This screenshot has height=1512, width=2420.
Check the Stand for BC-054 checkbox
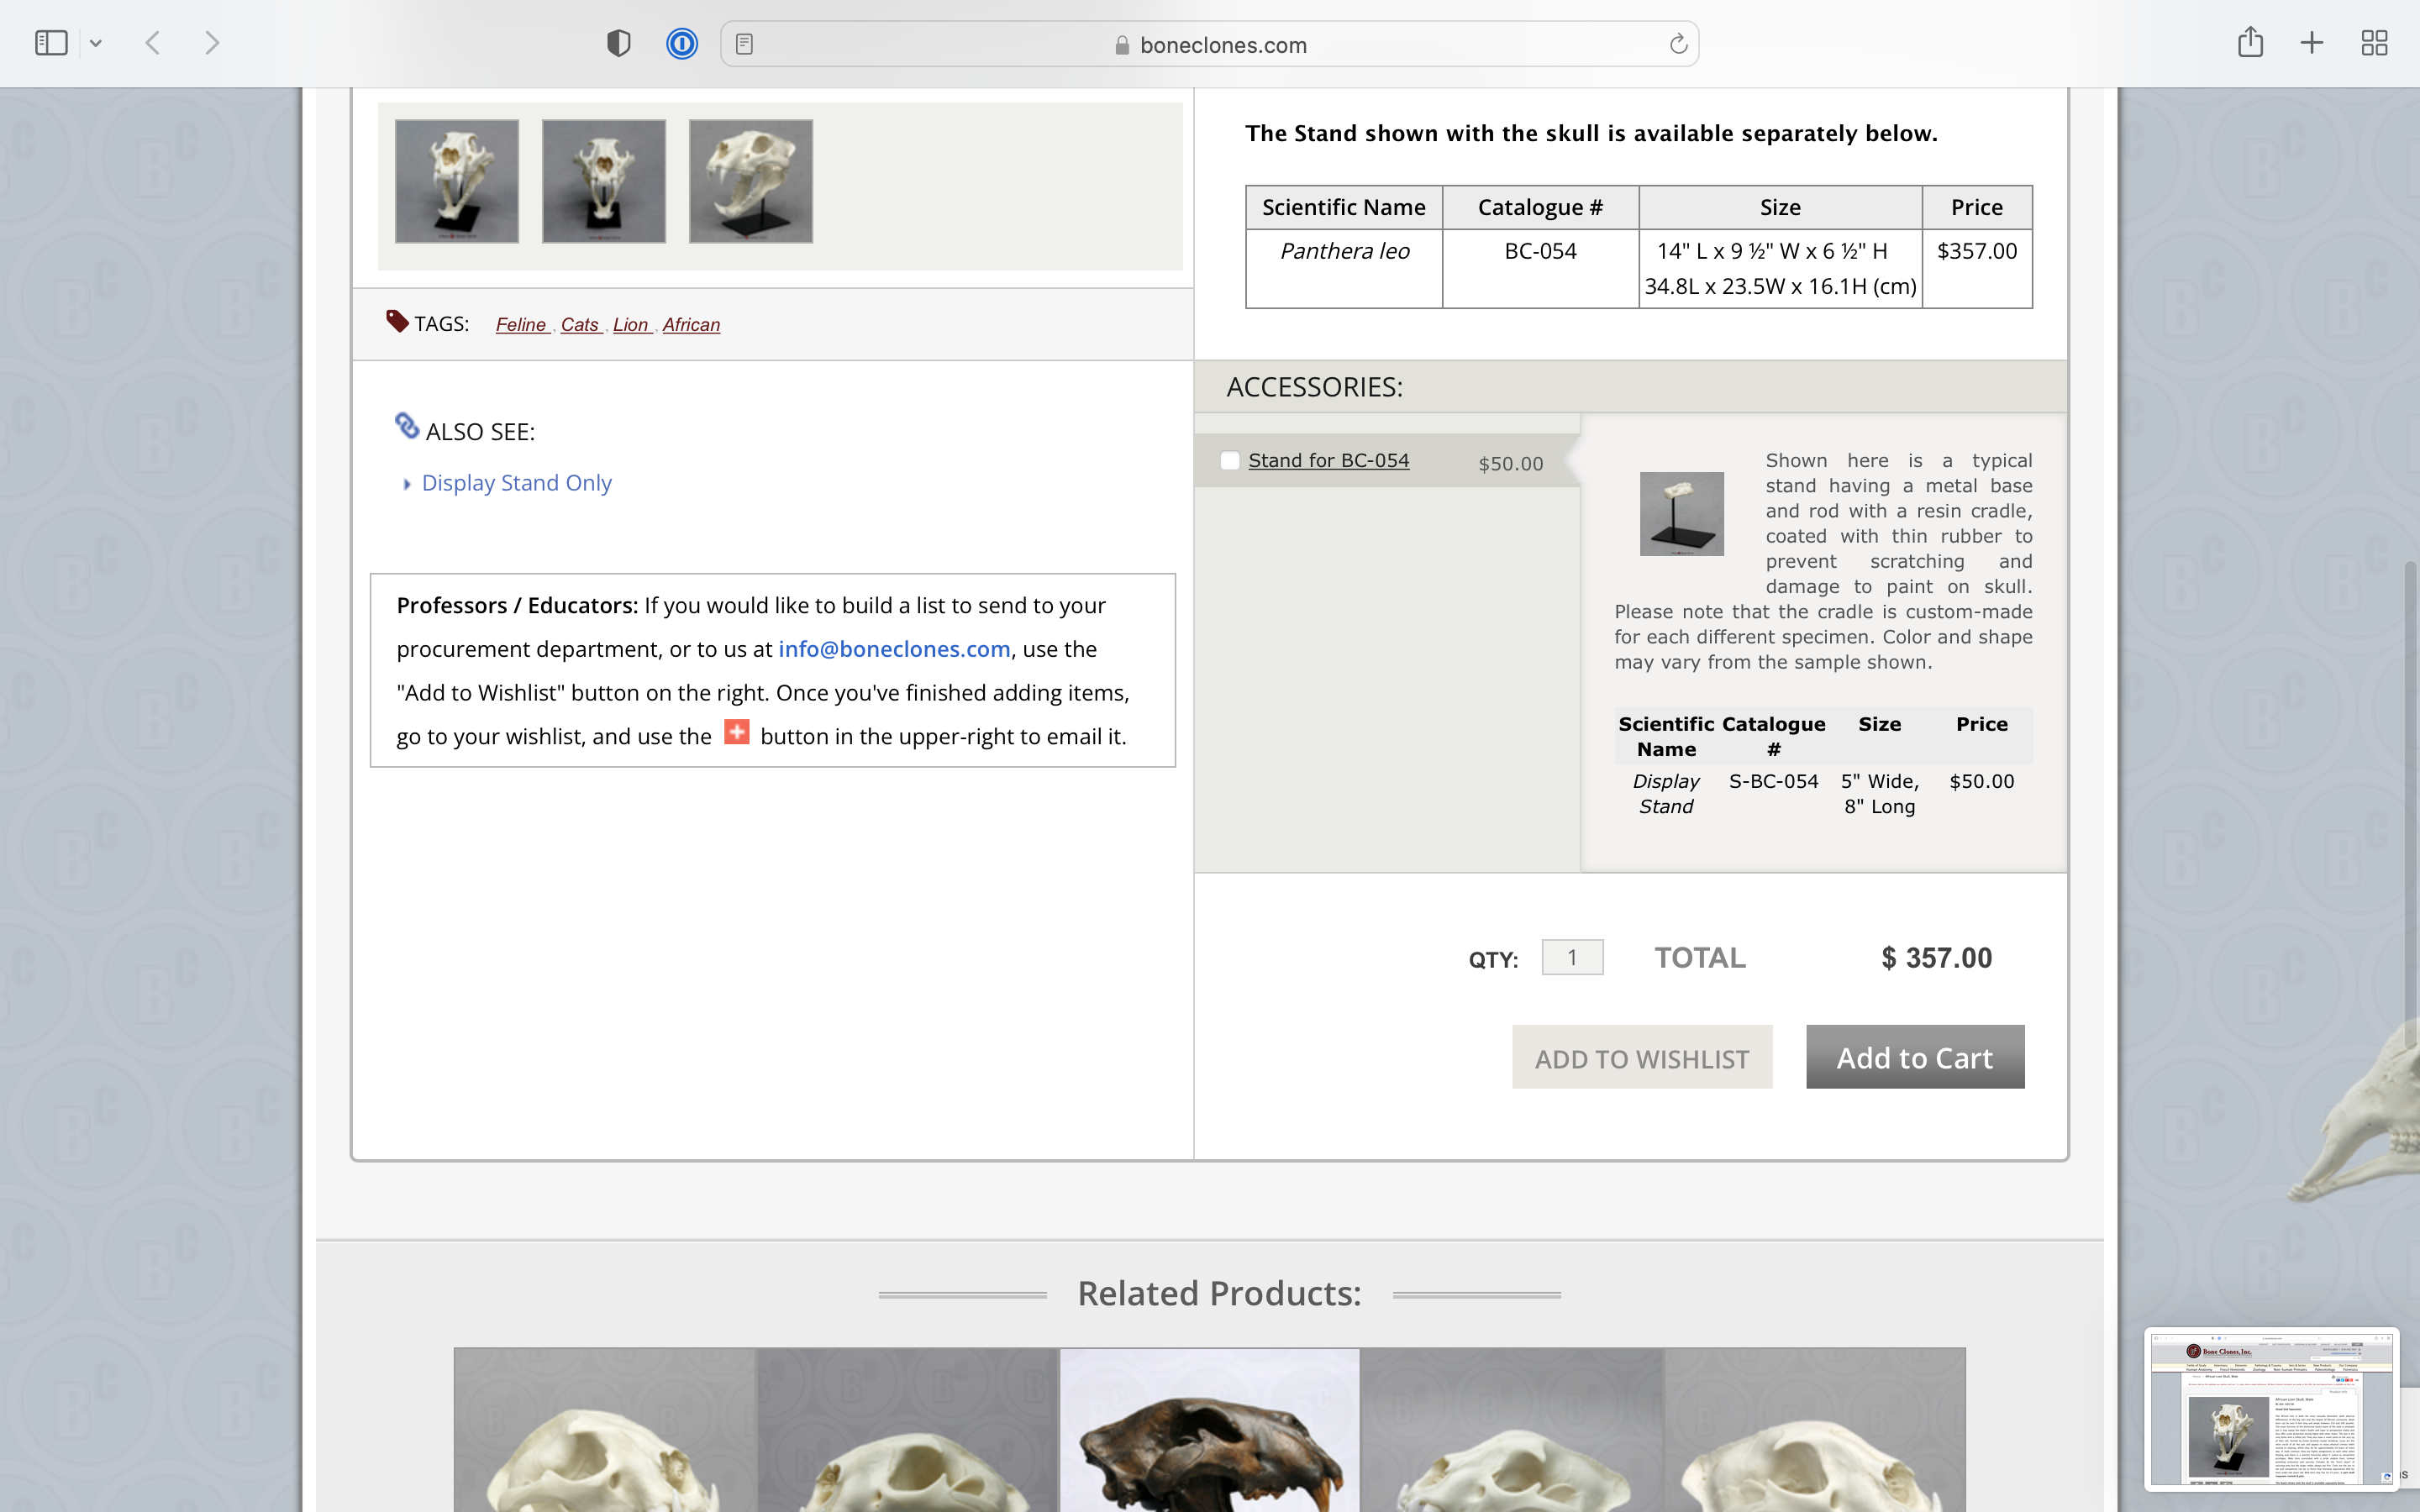pyautogui.click(x=1230, y=461)
